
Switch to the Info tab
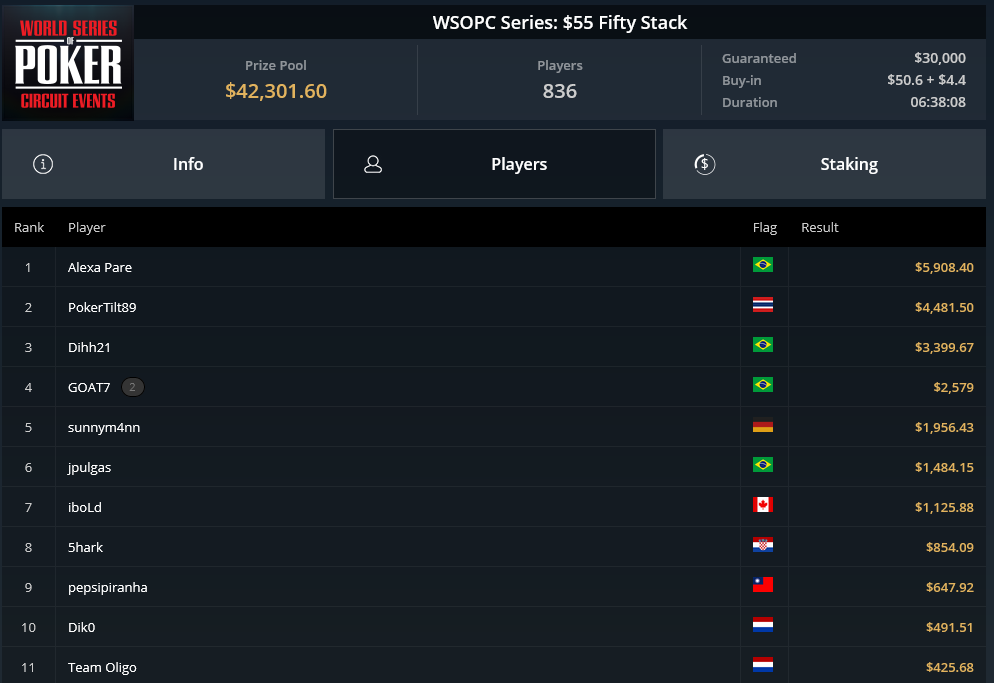(x=164, y=164)
